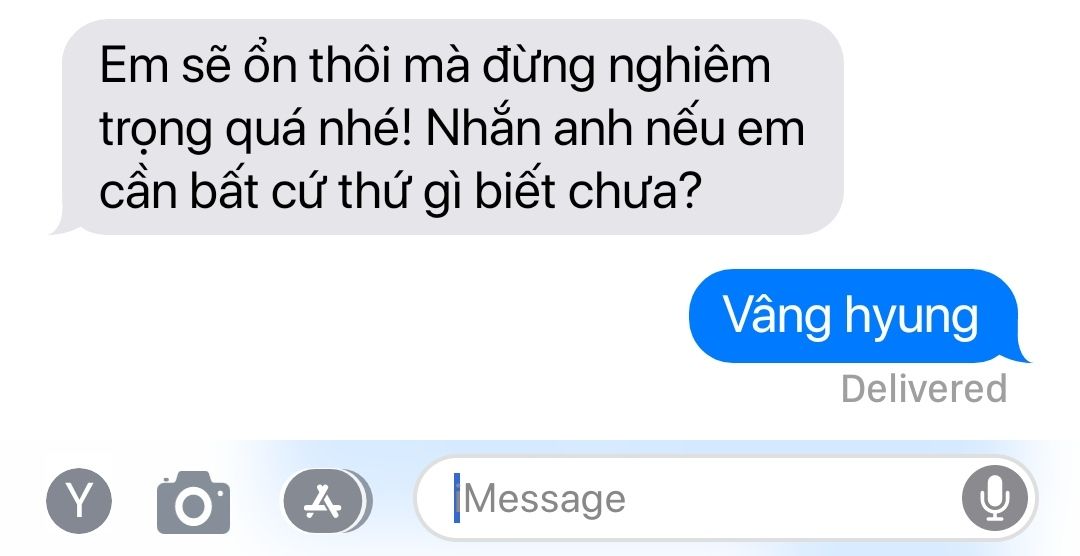Tap the camera lens circle in camera icon
This screenshot has width=1080, height=556.
click(x=193, y=507)
